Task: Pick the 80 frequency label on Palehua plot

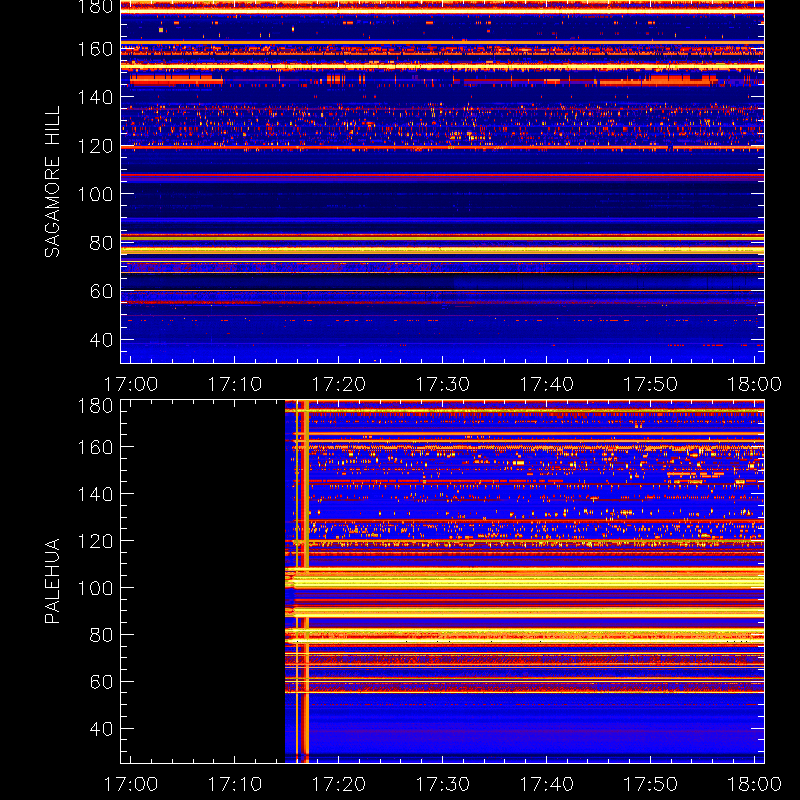Action: (101, 635)
